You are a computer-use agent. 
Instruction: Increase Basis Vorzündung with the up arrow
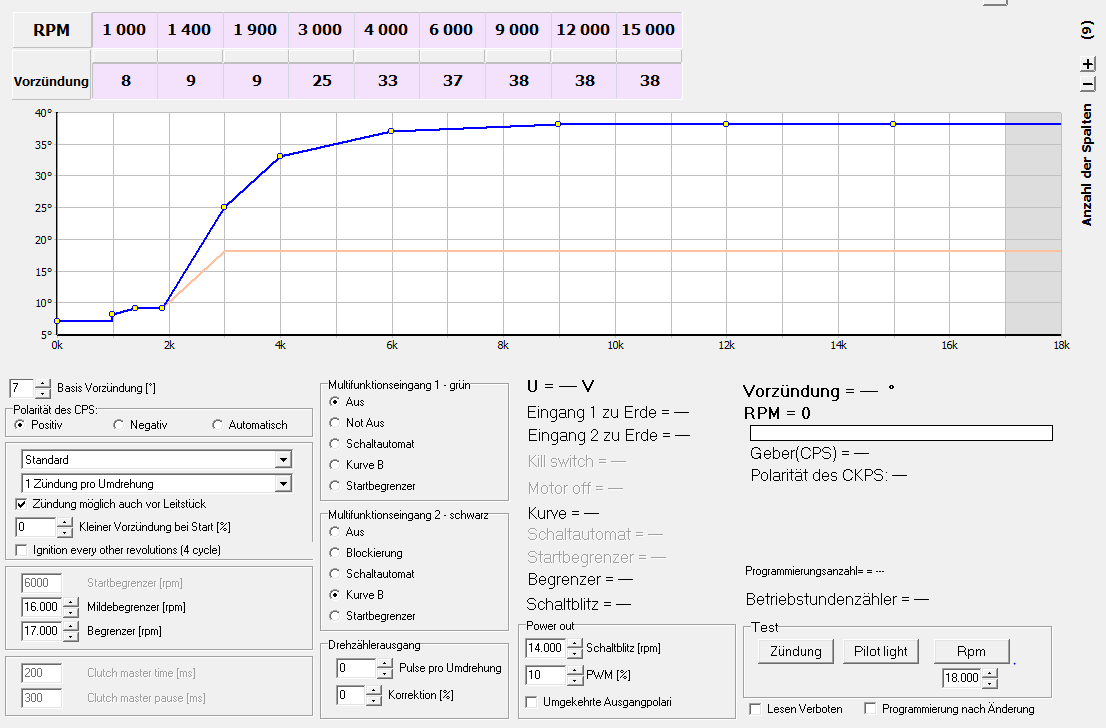pyautogui.click(x=42, y=383)
